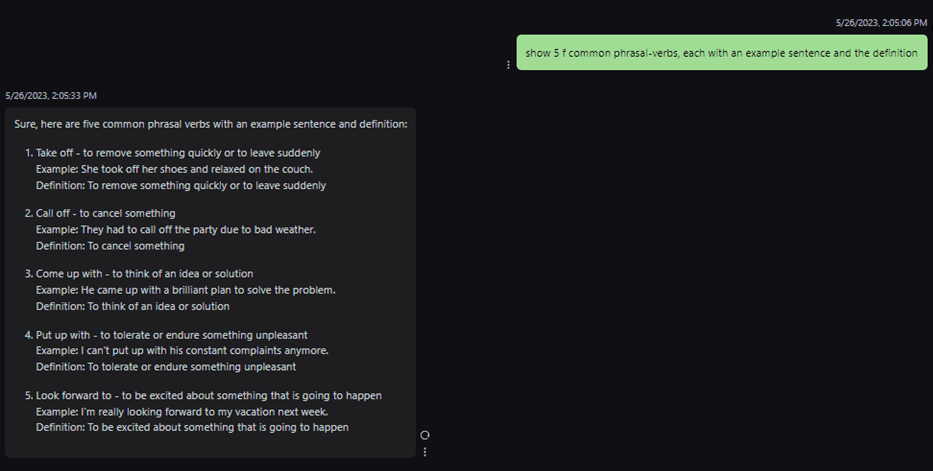The height and width of the screenshot is (471, 933).
Task: Click the intro sentence starting 'Sure, here are five'
Action: pyautogui.click(x=211, y=124)
